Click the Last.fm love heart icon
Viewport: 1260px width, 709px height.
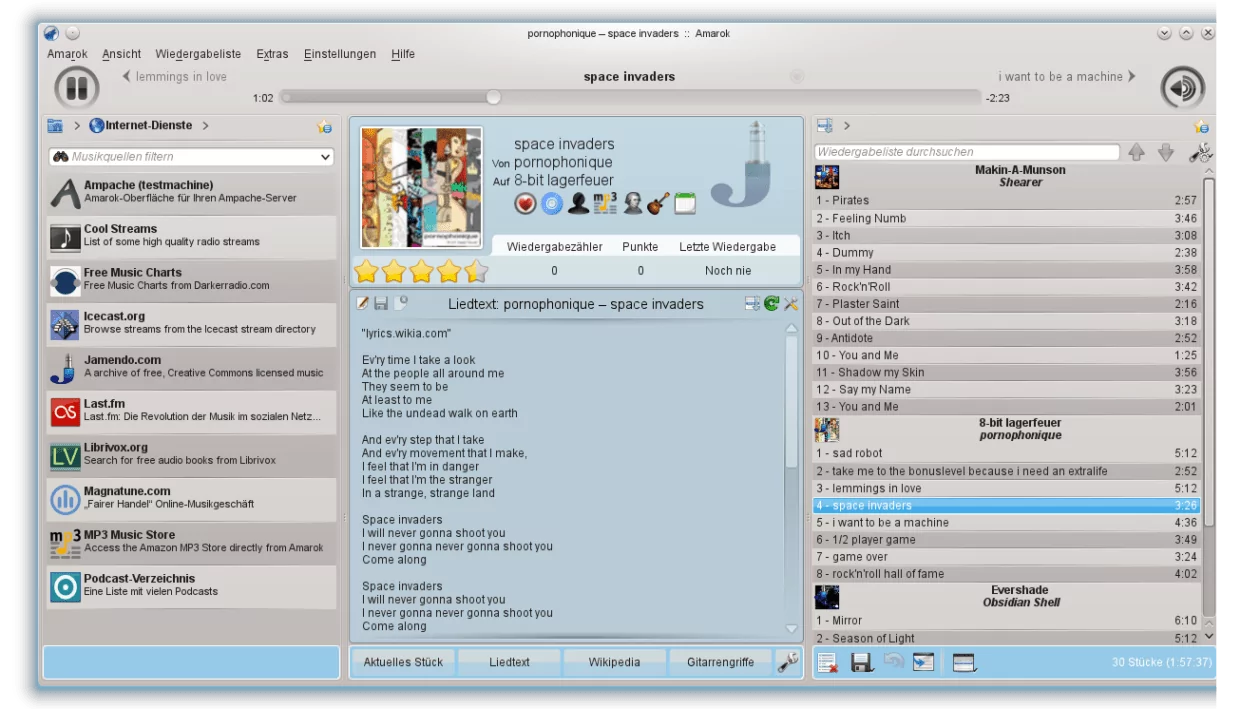[x=526, y=204]
